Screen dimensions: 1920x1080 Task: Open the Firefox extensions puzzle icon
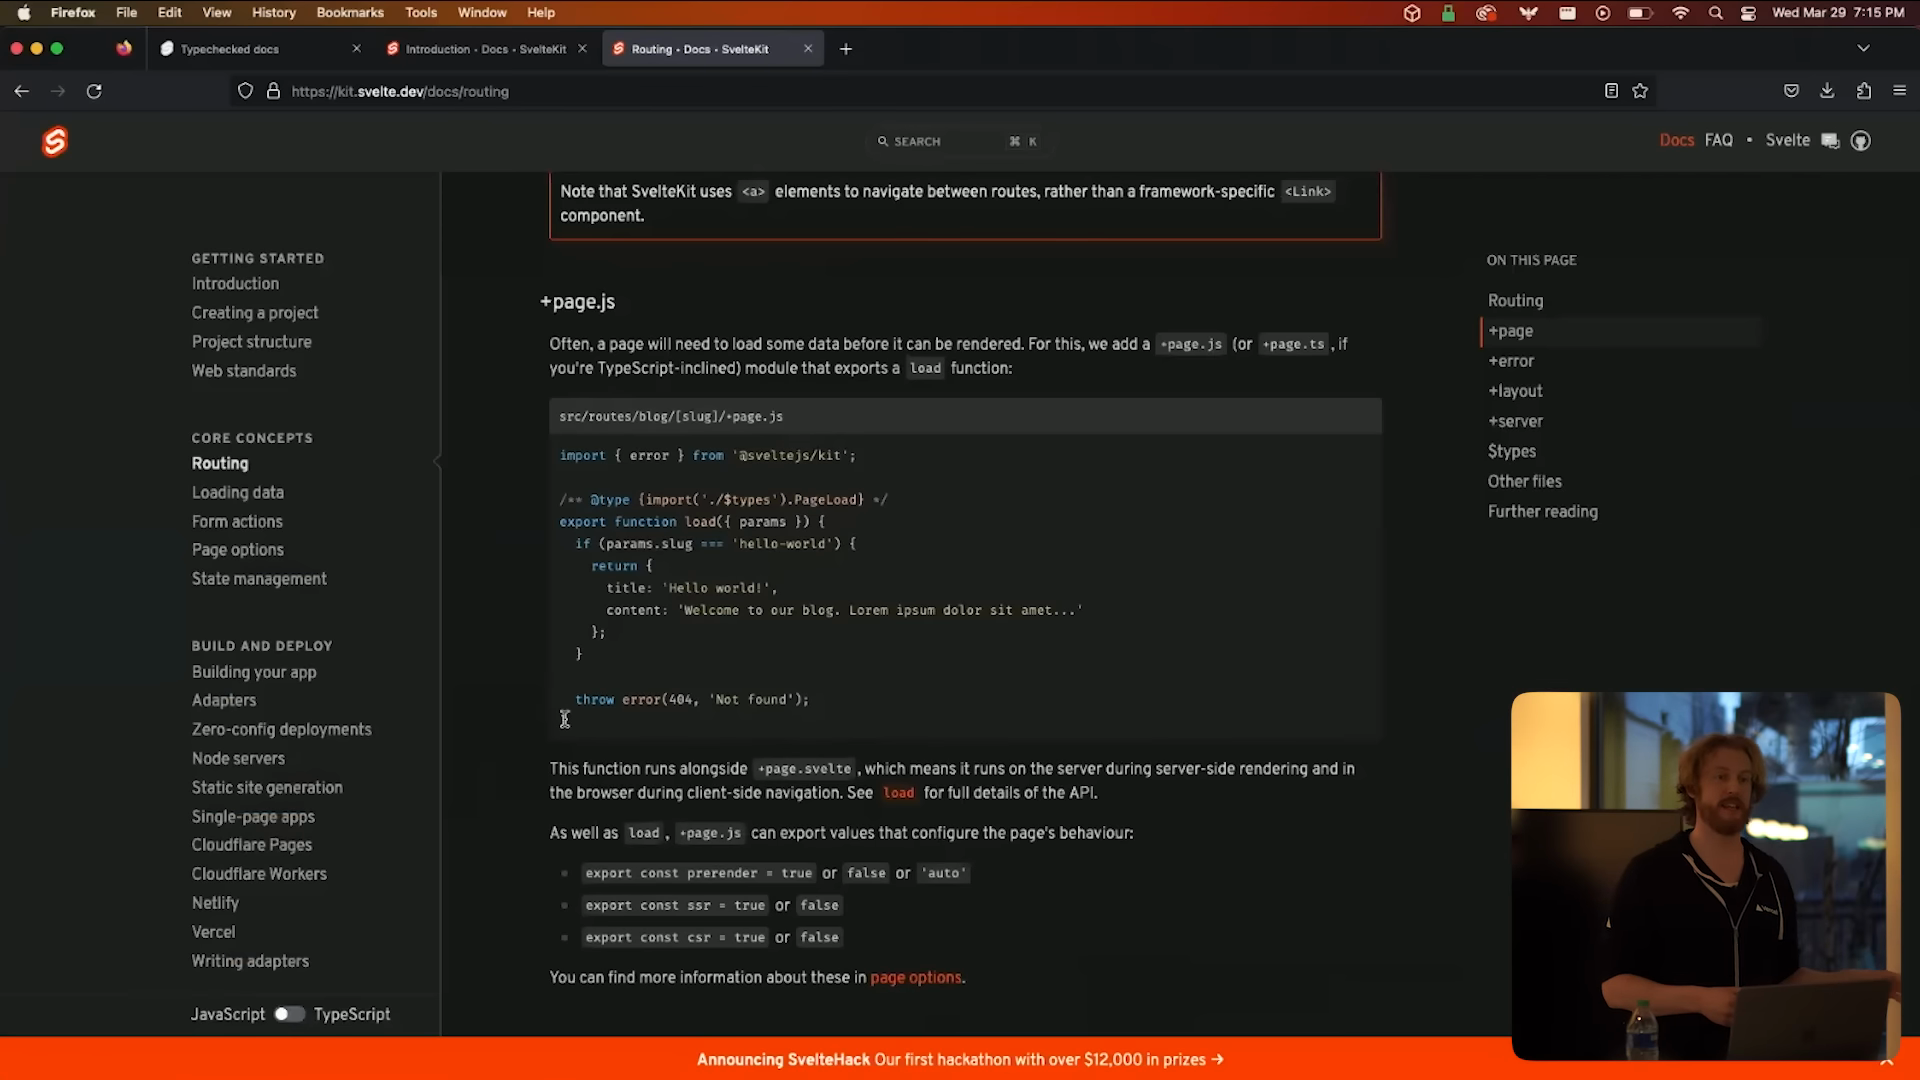coord(1864,91)
